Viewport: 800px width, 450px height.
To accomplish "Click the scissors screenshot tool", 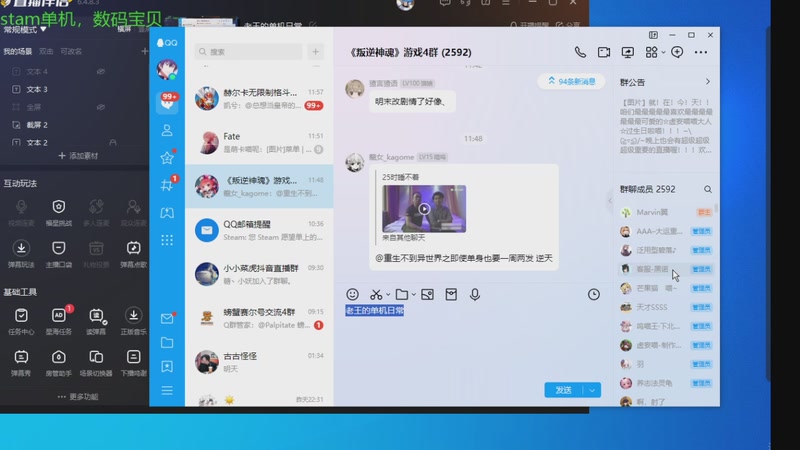I will pos(376,294).
